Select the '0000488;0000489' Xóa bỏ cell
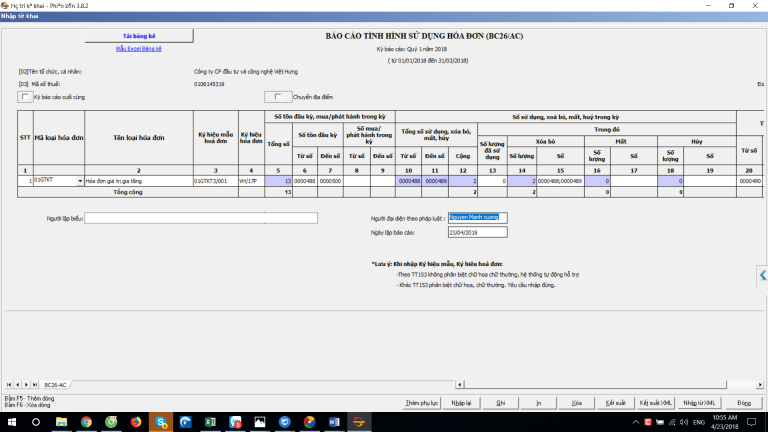Screen dimensions: 768x432 click(x=560, y=181)
